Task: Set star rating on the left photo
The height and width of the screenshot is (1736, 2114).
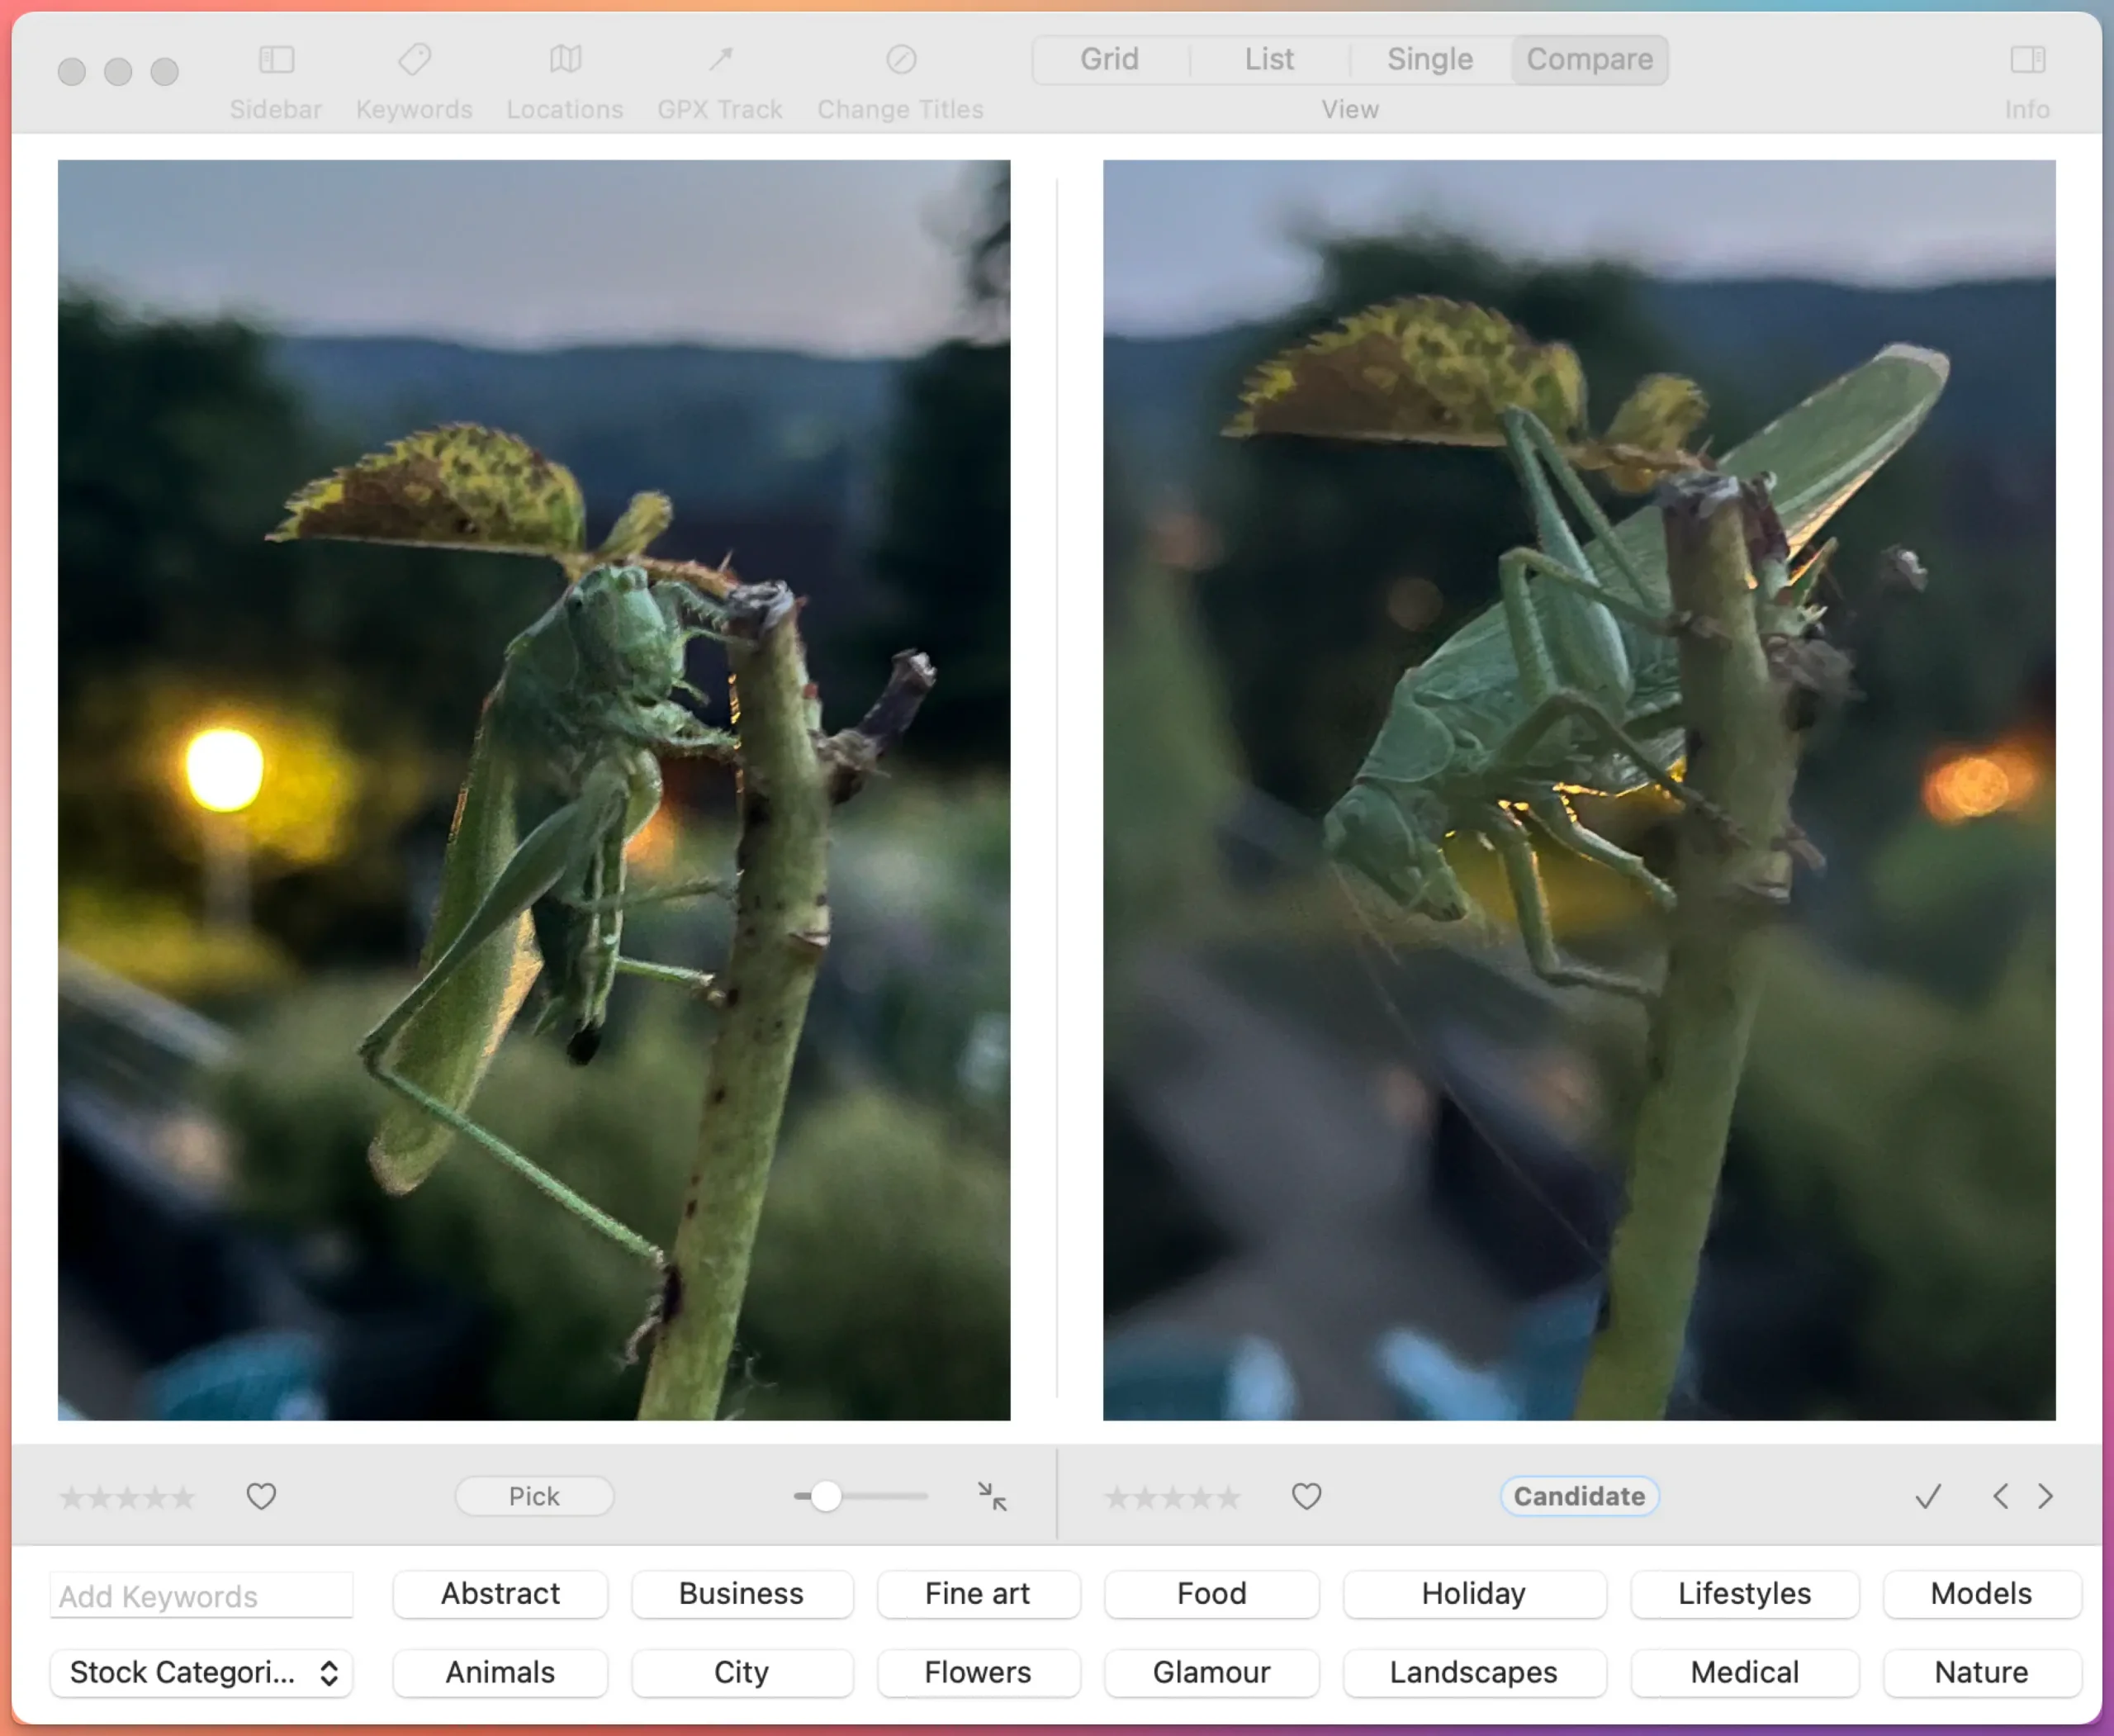Action: [127, 1497]
